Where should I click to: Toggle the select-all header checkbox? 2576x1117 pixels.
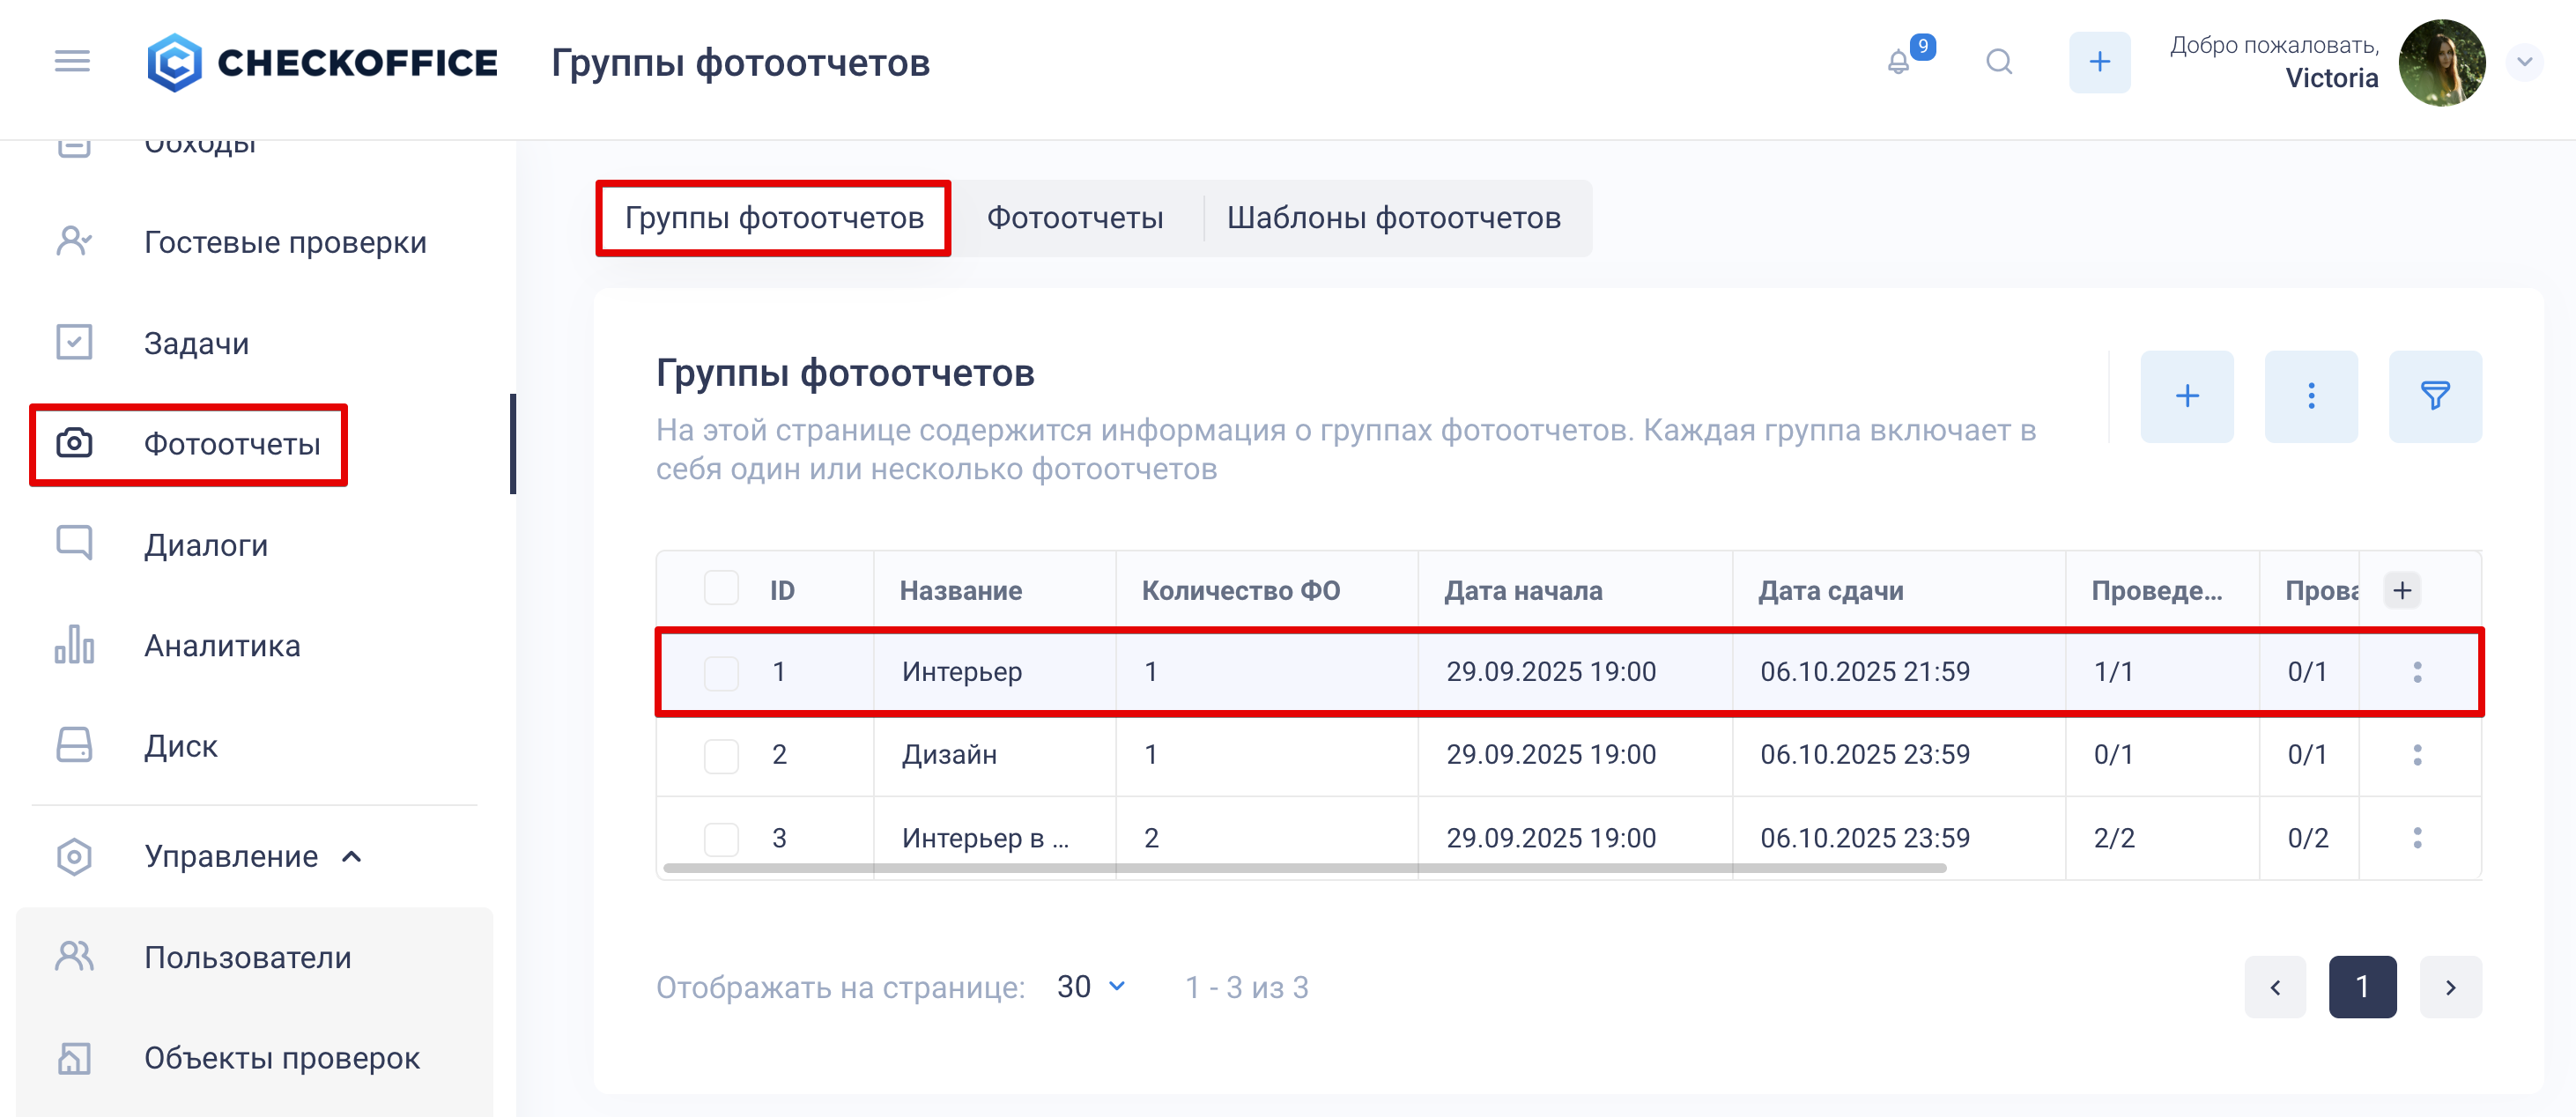tap(721, 589)
